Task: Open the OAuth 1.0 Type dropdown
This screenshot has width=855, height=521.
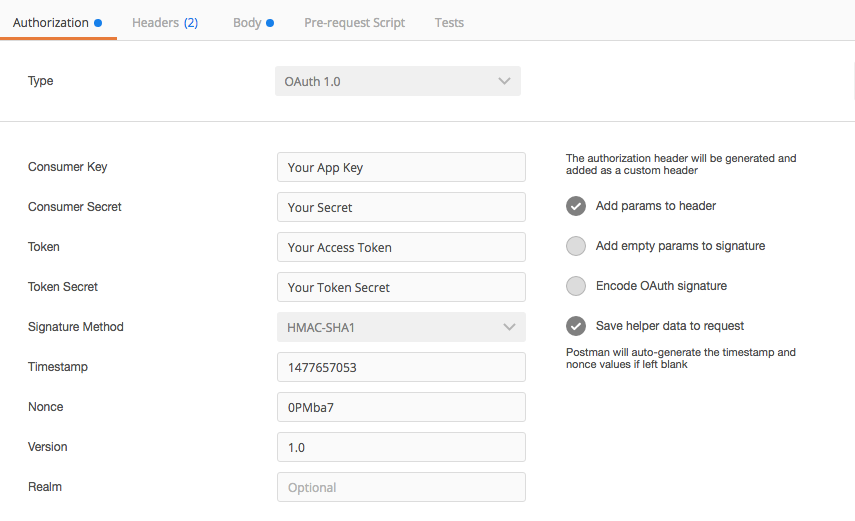Action: pos(397,81)
